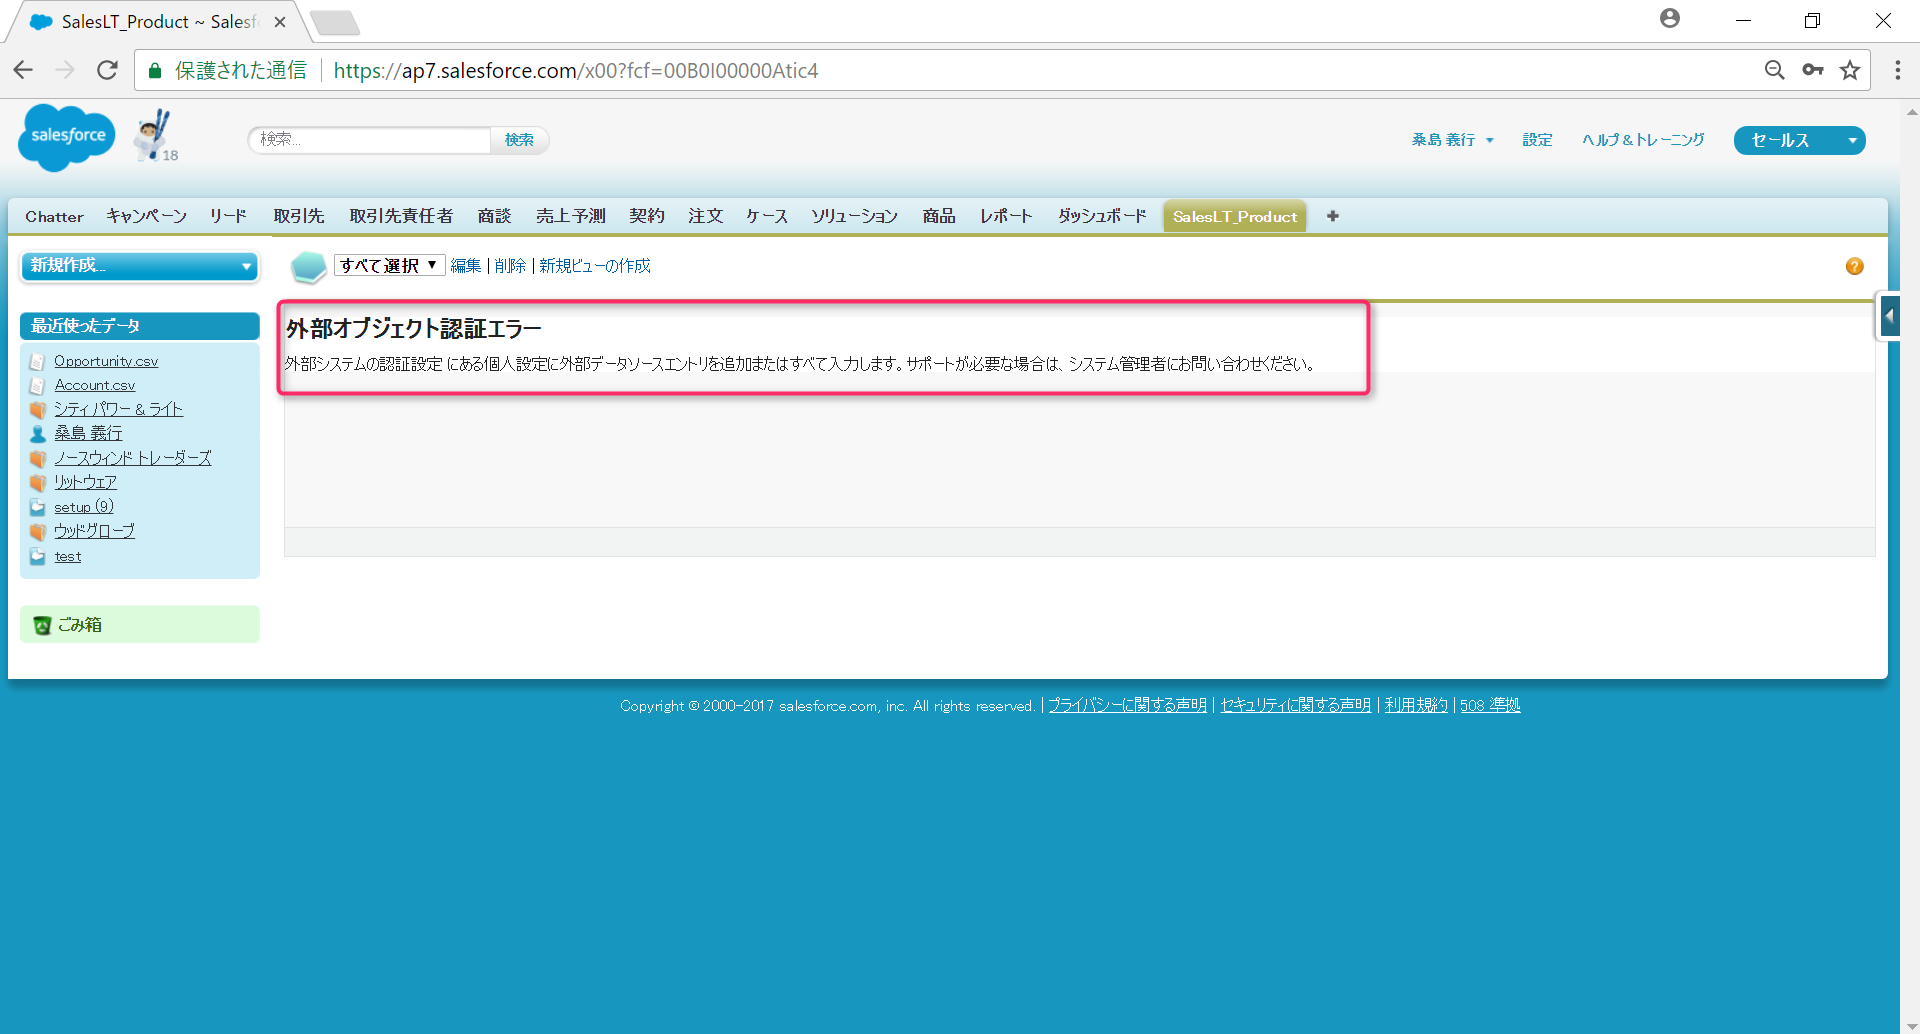Open the セールス app menu
Image resolution: width=1920 pixels, height=1034 pixels.
[x=1798, y=140]
